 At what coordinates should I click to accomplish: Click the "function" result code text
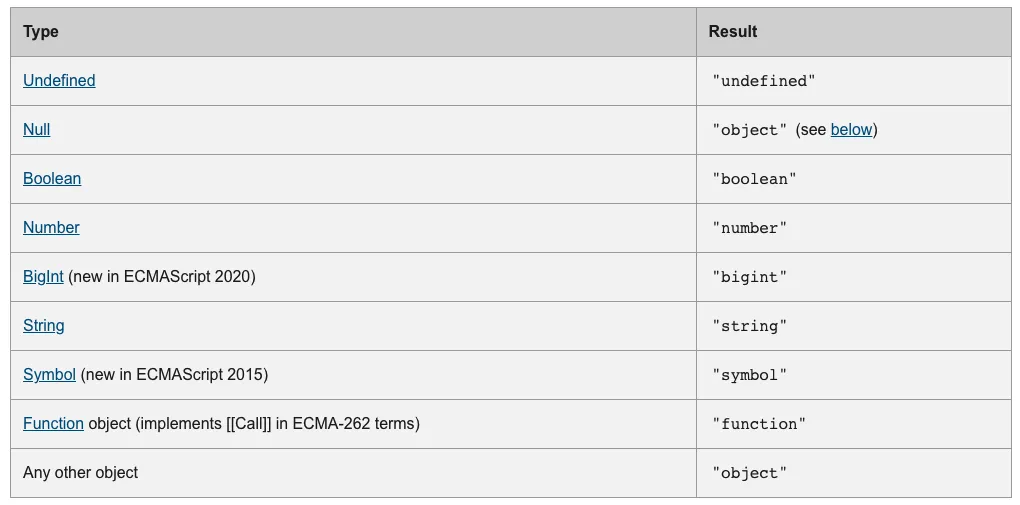(759, 424)
